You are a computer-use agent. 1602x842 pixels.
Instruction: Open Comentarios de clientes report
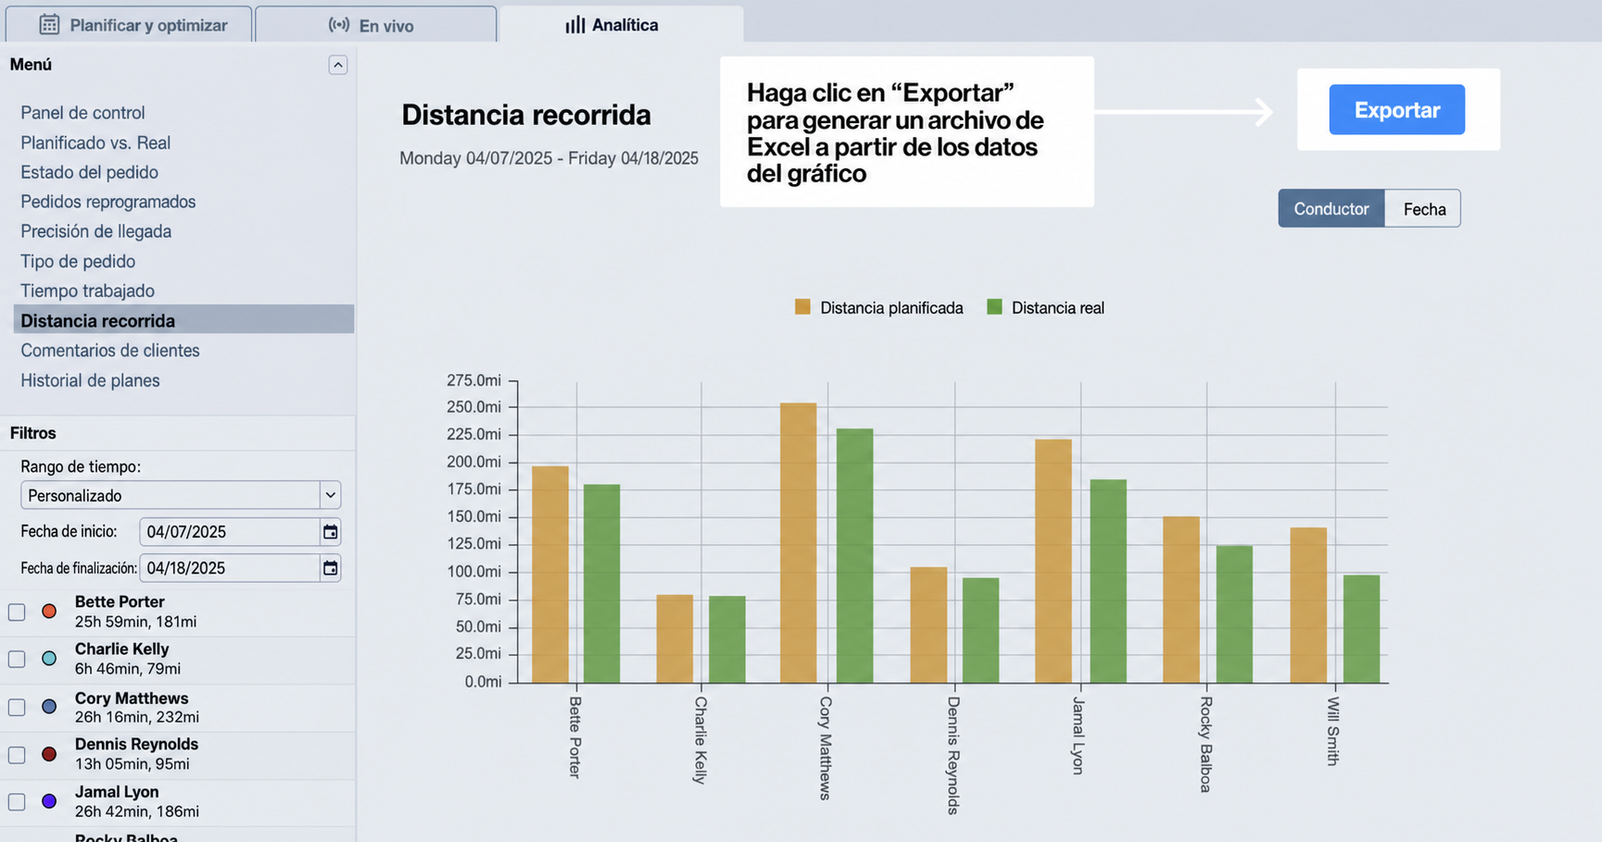click(110, 350)
